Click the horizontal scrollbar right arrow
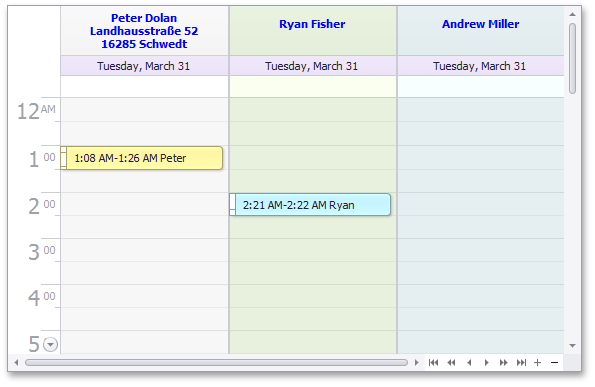 pyautogui.click(x=416, y=363)
